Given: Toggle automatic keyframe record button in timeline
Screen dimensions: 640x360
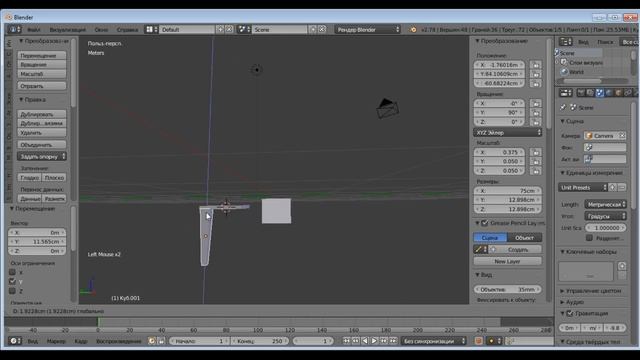Looking at the screenshot, I should (479, 341).
